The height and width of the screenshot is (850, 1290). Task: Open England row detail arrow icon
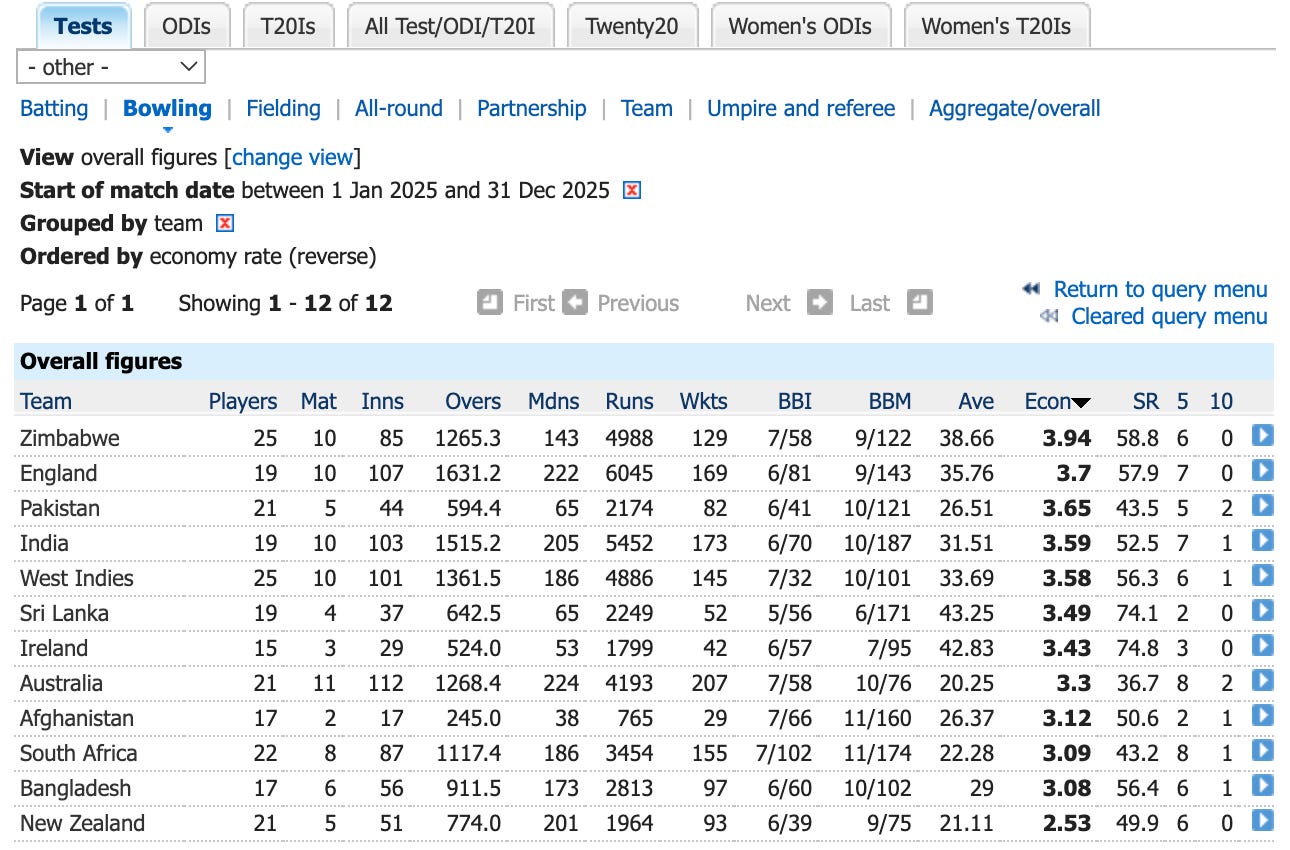point(1263,471)
